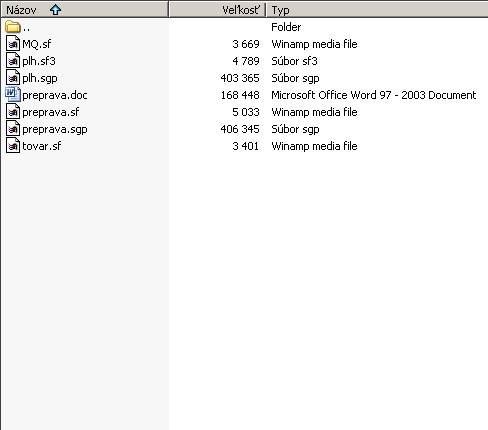Select the preprava.sgp file icon
Viewport: 488px width, 430px height.
click(13, 129)
